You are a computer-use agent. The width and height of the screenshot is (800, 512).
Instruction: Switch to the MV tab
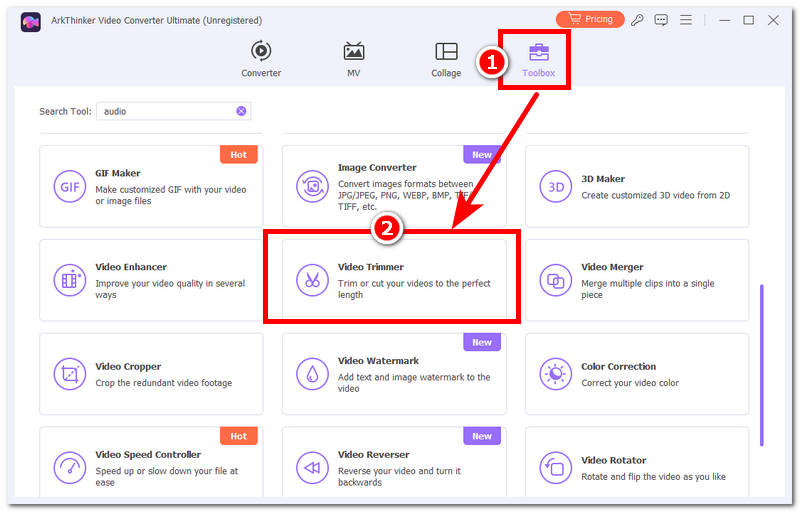pyautogui.click(x=354, y=59)
